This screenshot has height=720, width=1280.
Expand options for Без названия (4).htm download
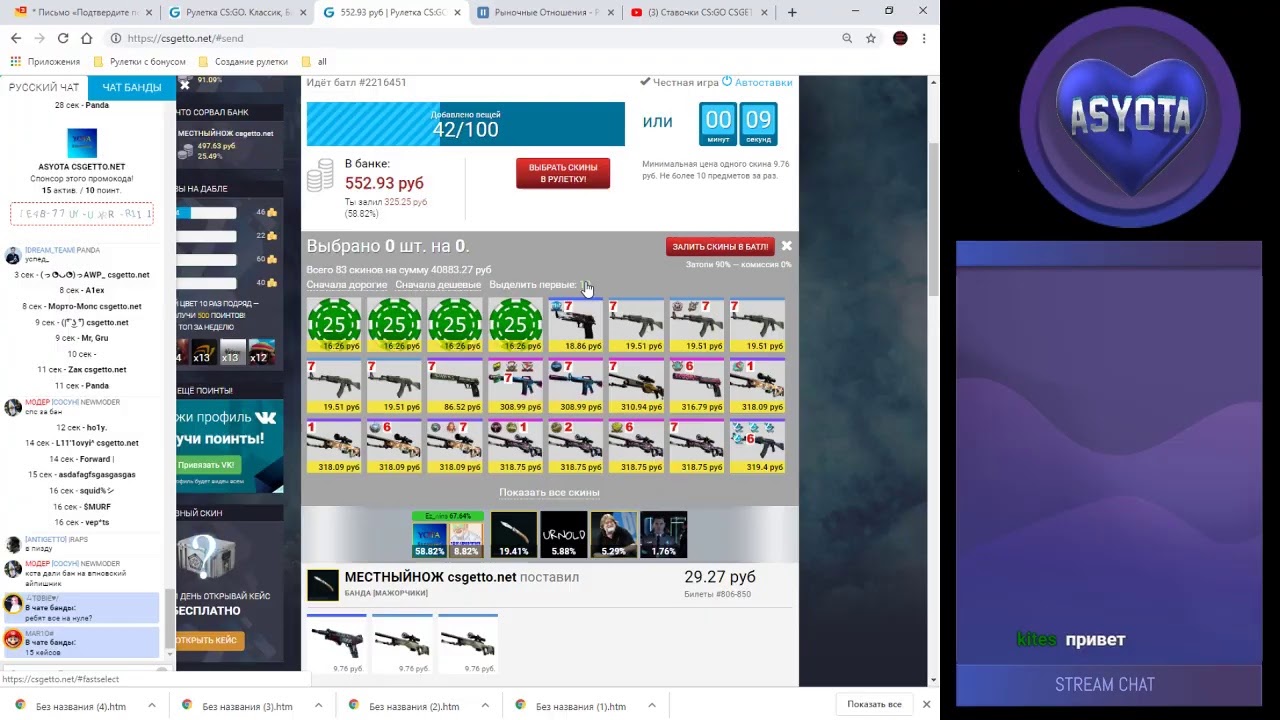152,705
